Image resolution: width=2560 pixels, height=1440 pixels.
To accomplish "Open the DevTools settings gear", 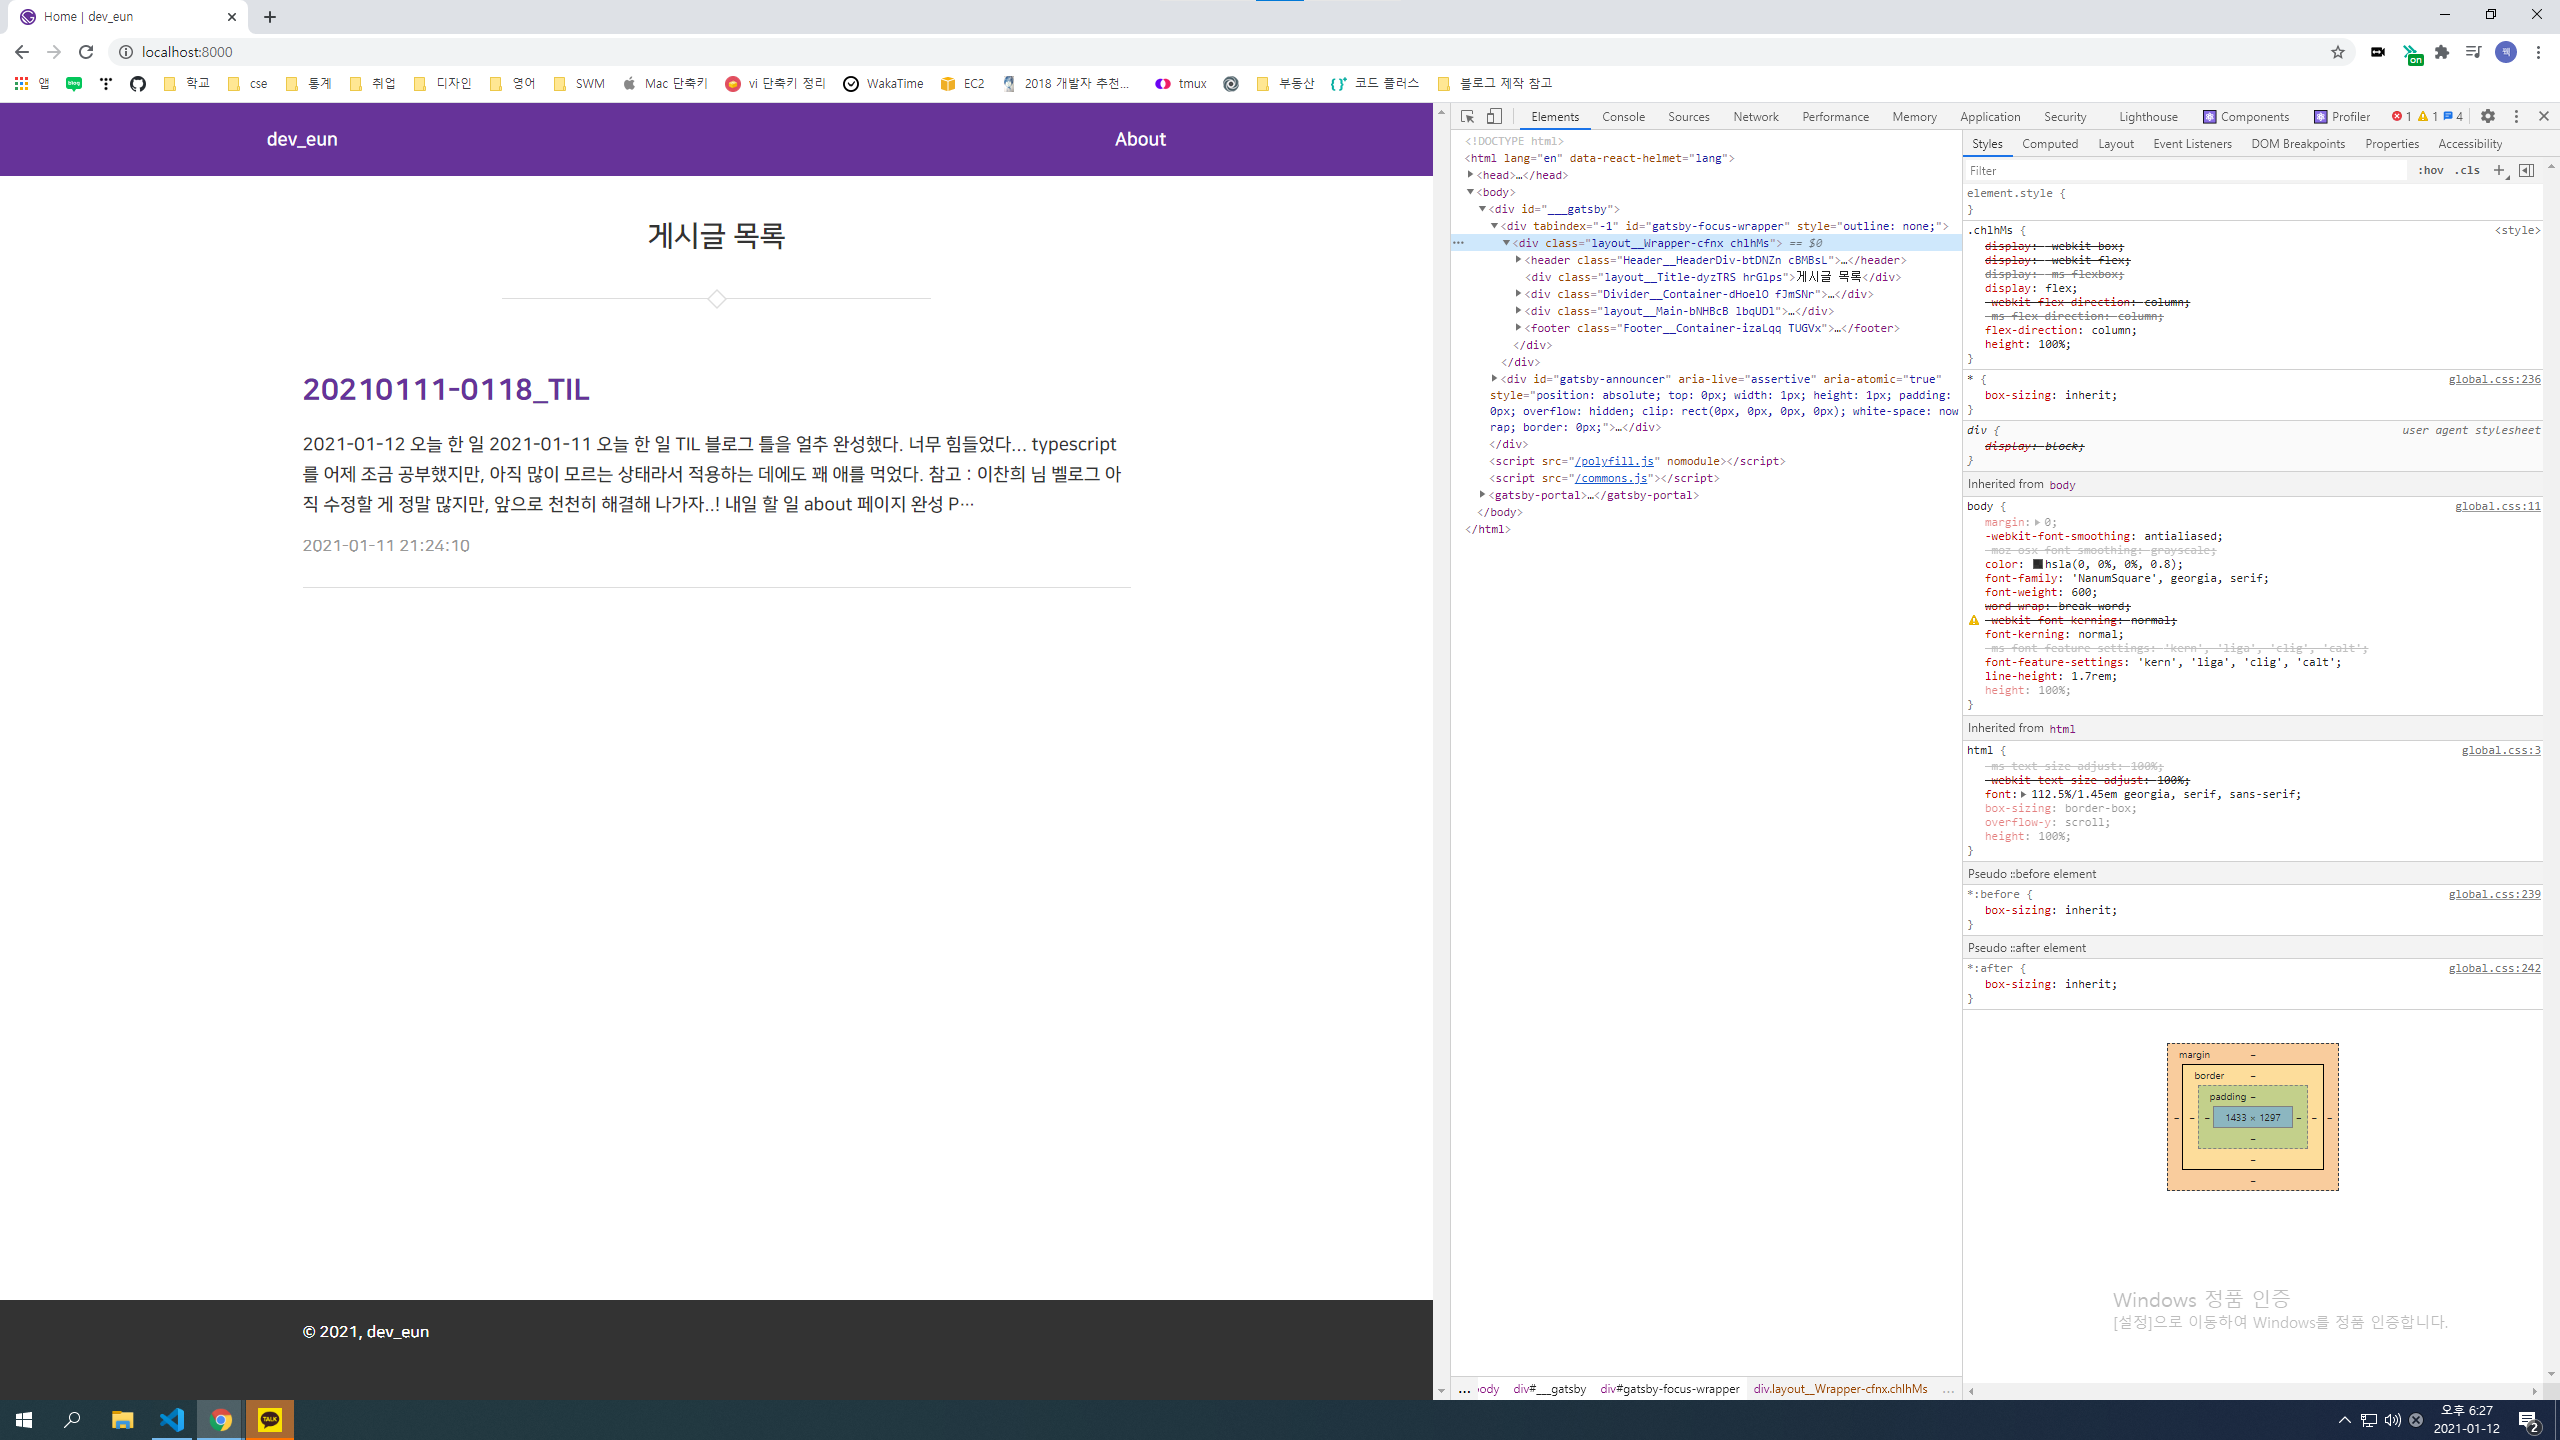I will [x=2488, y=116].
